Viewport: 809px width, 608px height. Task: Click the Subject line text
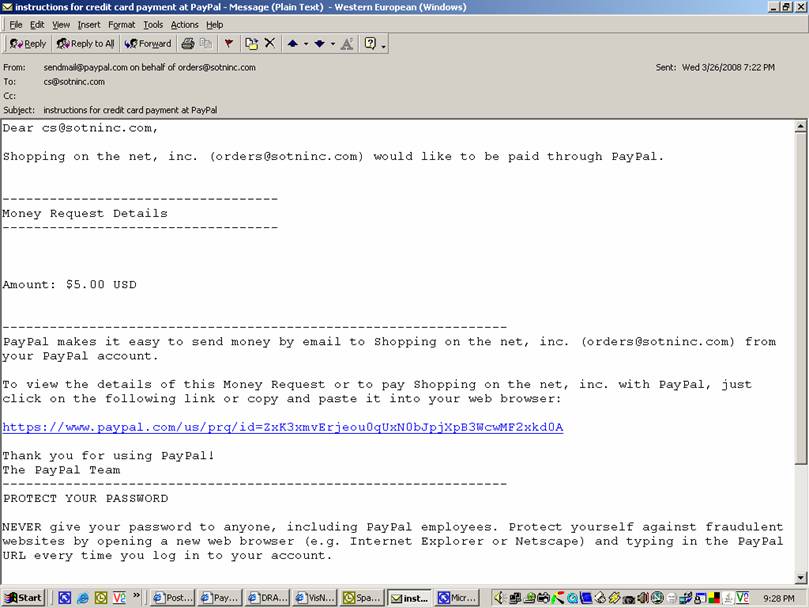tap(130, 110)
